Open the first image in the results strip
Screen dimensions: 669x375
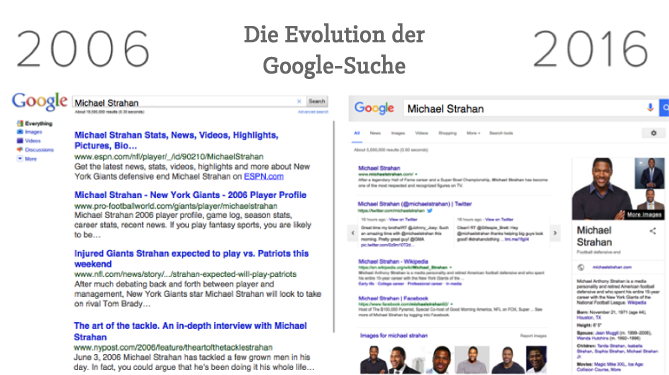pos(373,360)
